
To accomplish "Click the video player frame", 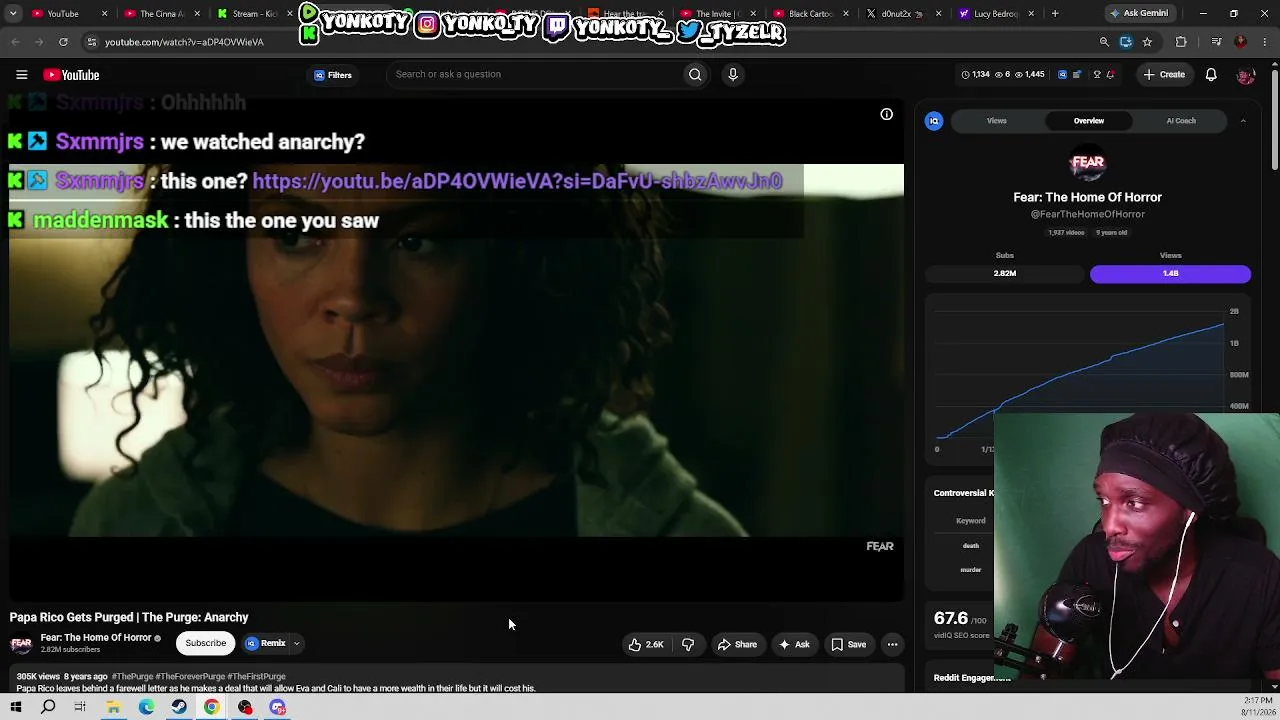I will [x=456, y=350].
